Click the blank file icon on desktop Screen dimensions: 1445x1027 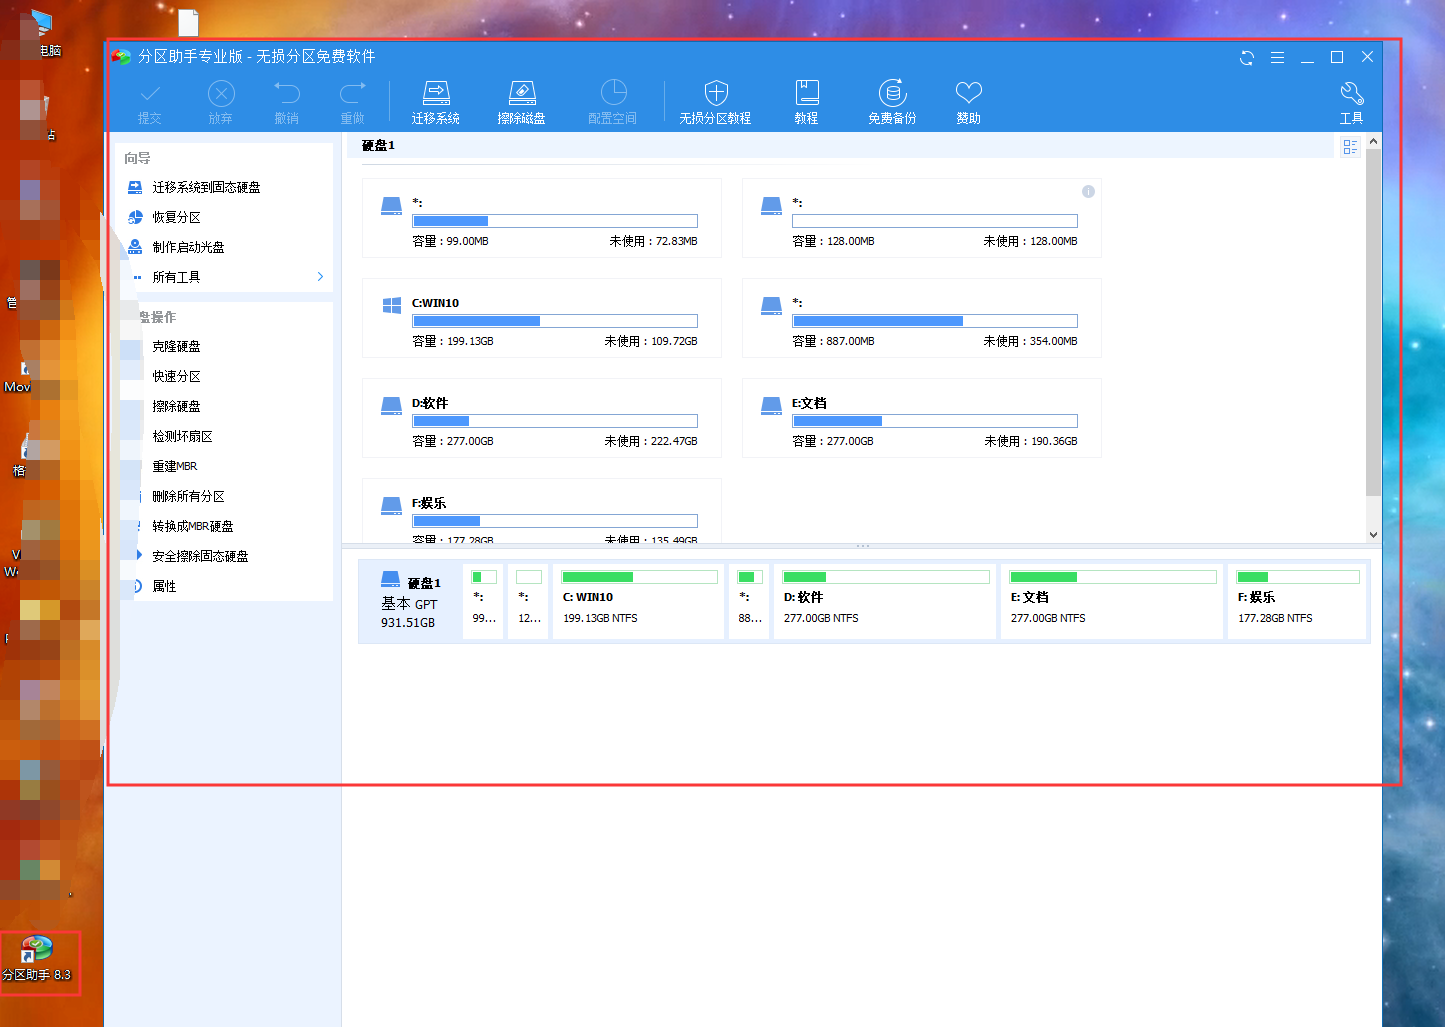pos(188,22)
